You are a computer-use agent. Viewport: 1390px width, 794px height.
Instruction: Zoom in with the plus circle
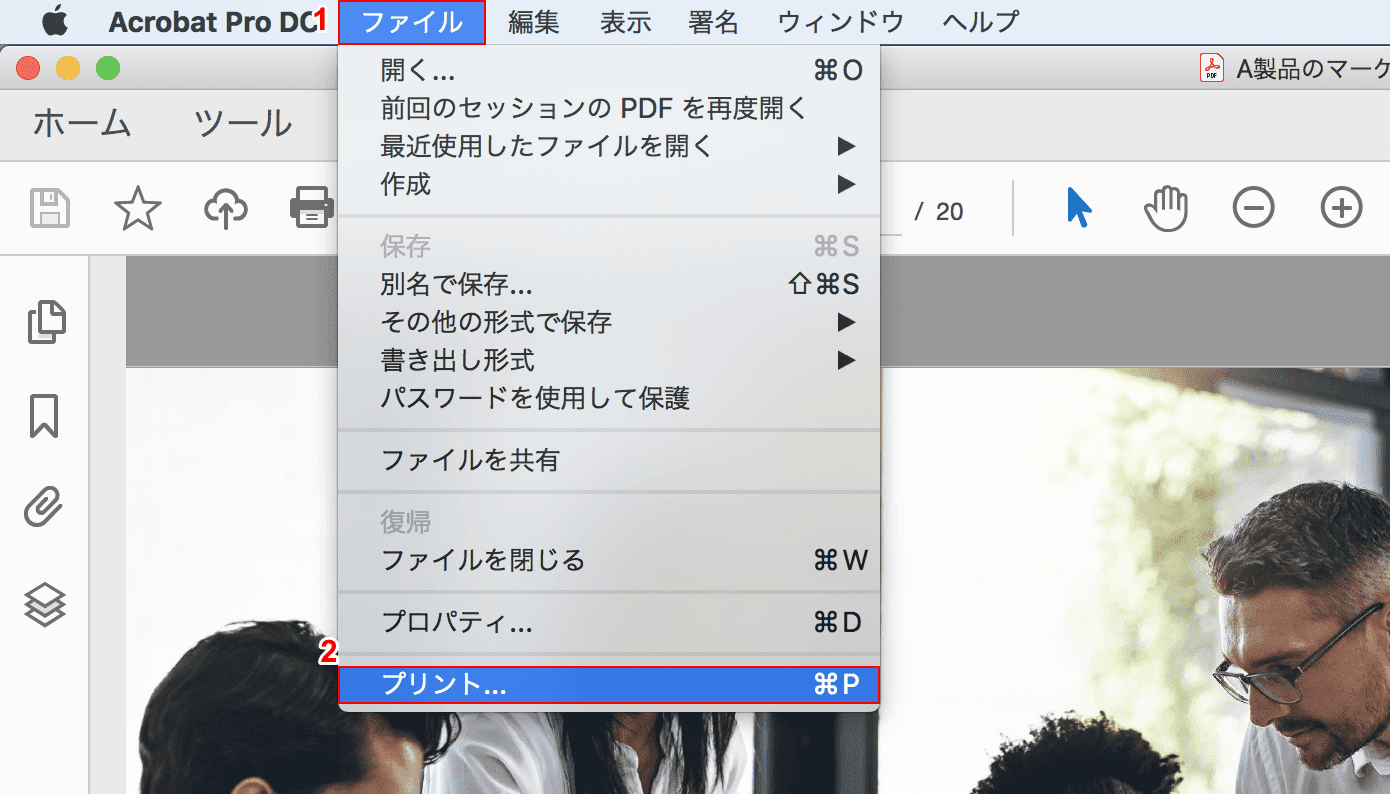pyautogui.click(x=1342, y=208)
